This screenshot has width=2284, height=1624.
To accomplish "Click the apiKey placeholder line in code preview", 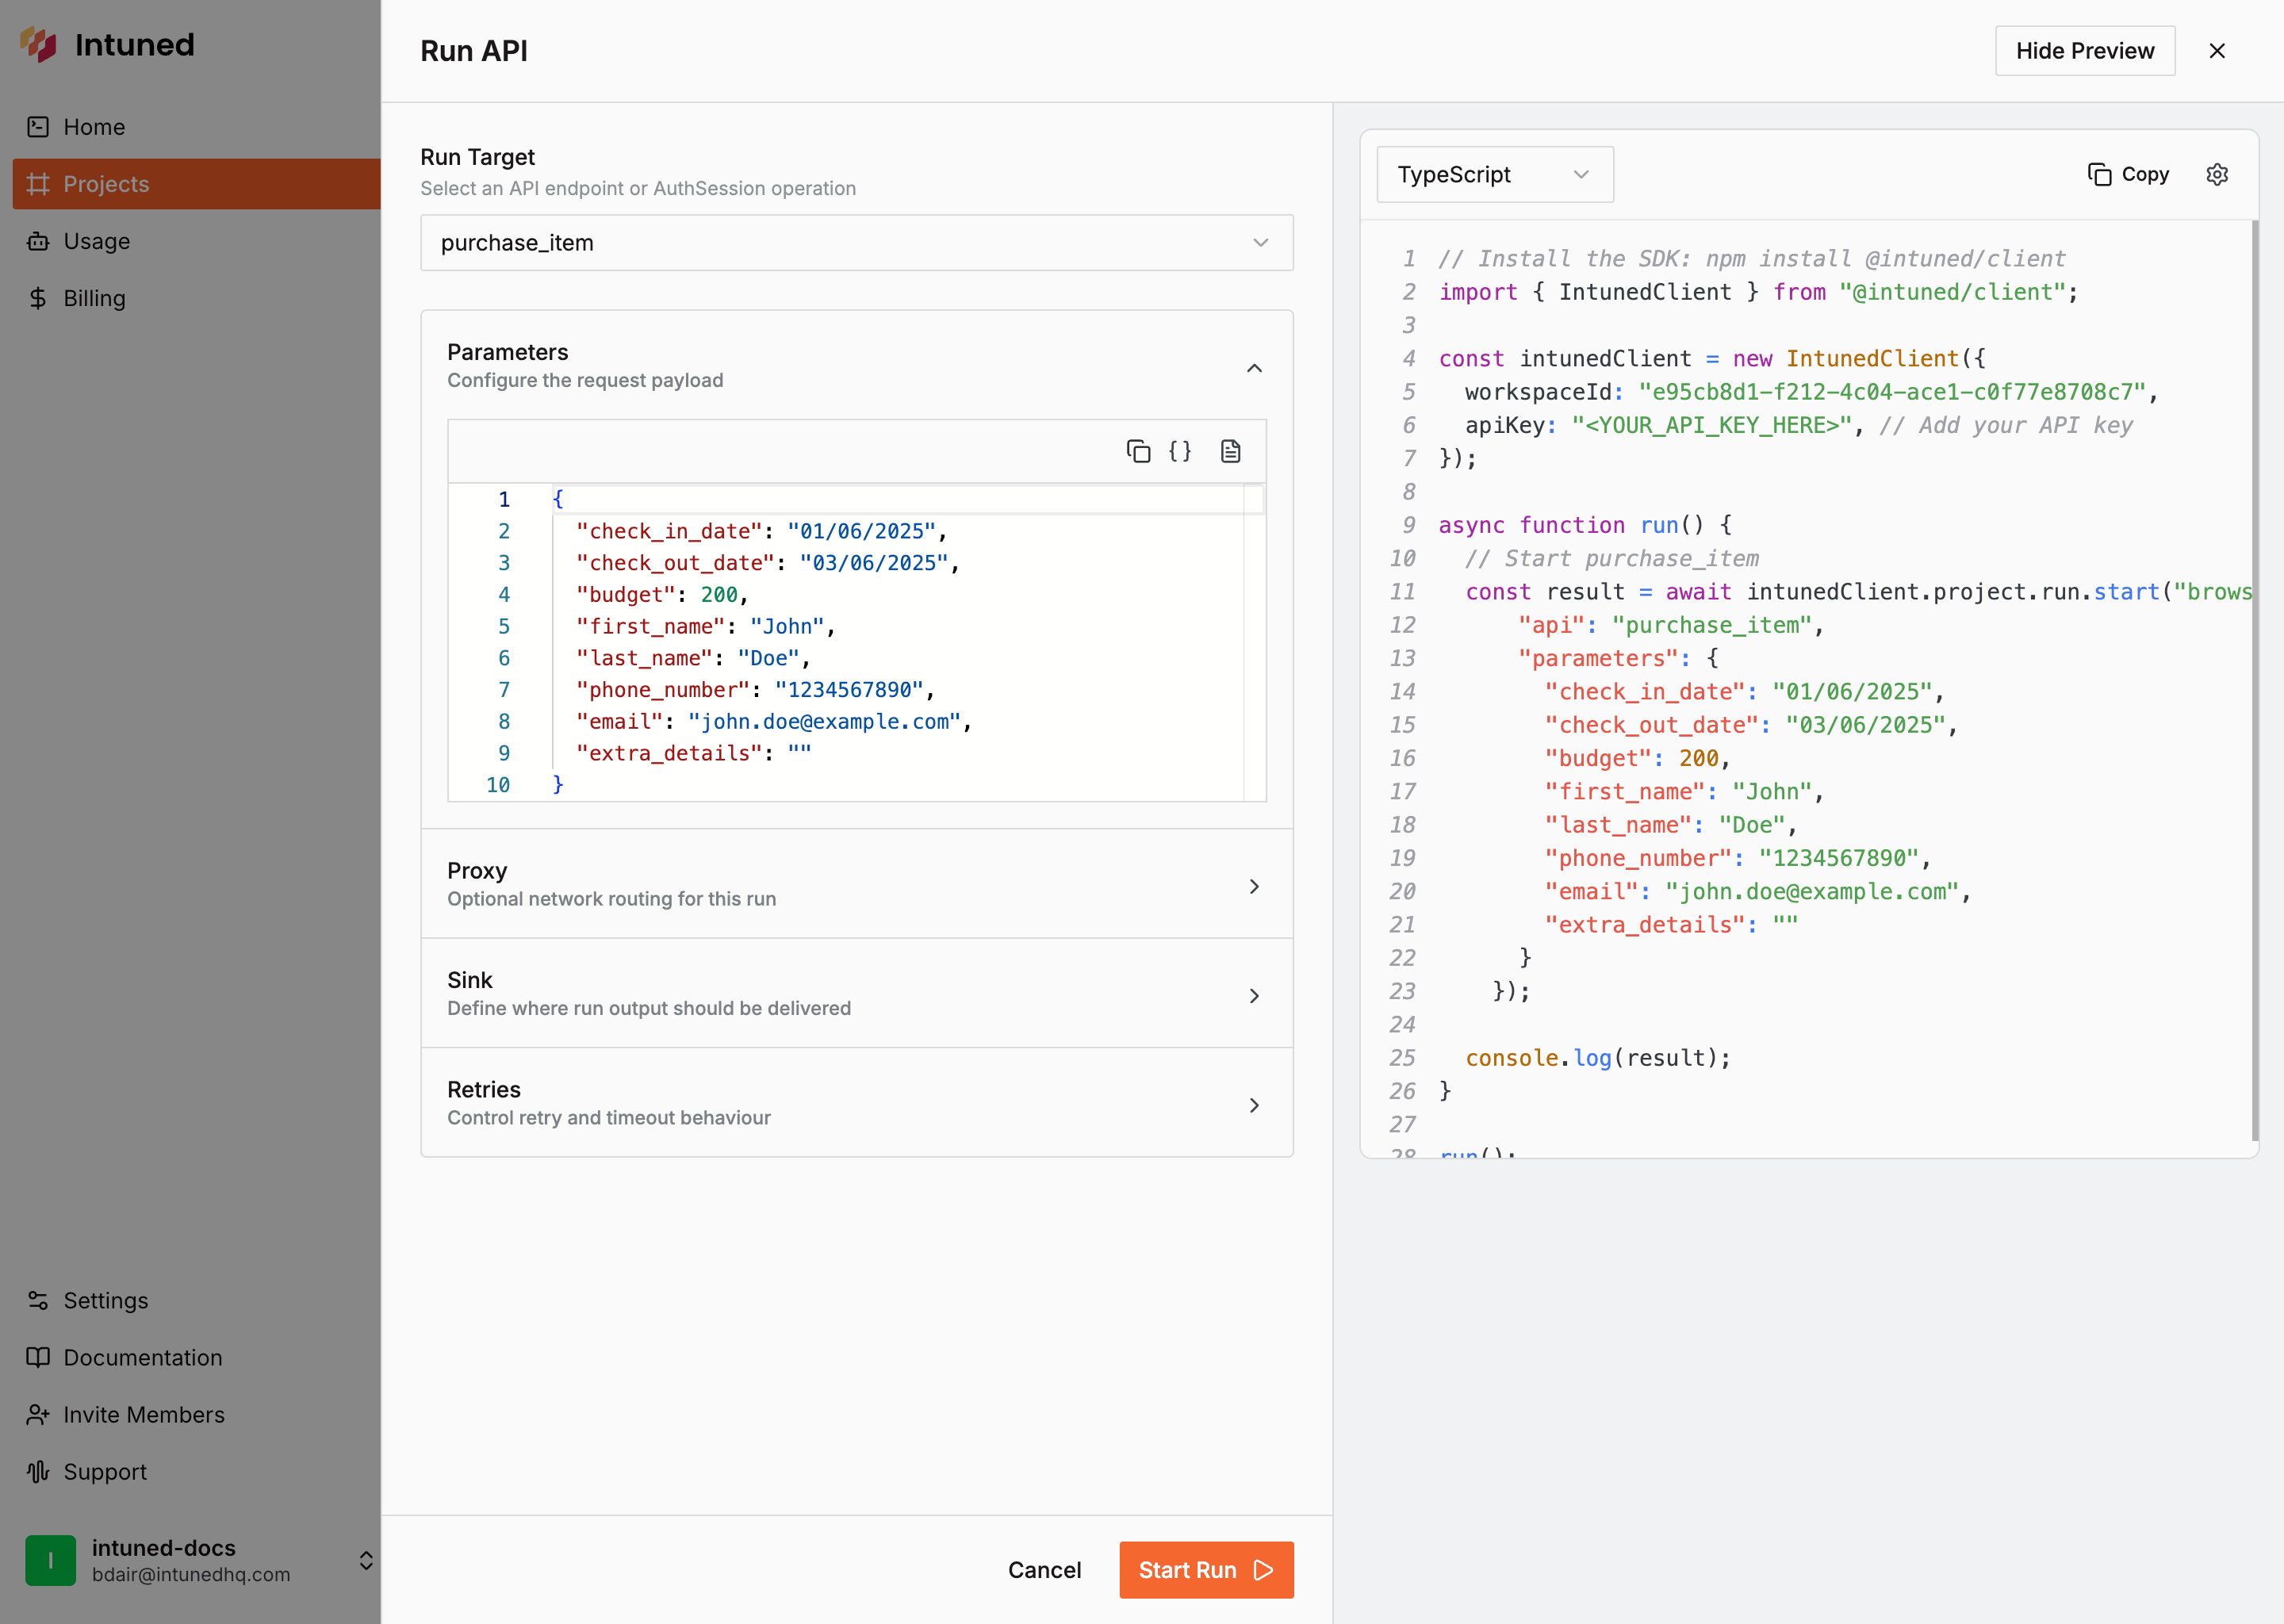I will [x=1798, y=425].
